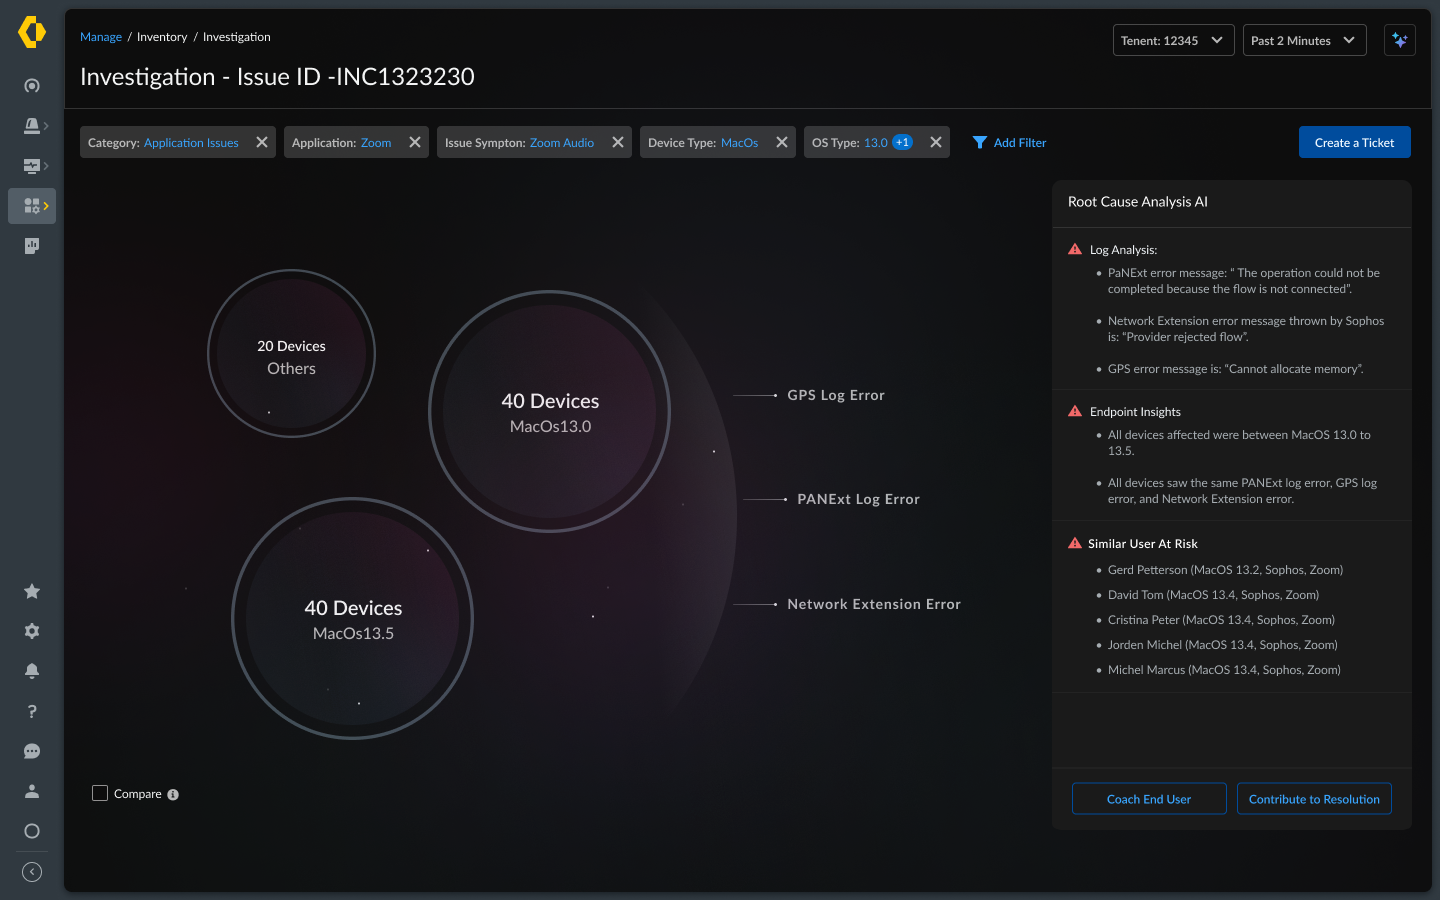Click the yellow hexagon logo in sidebar
Screen dimensions: 1440x900
point(32,32)
